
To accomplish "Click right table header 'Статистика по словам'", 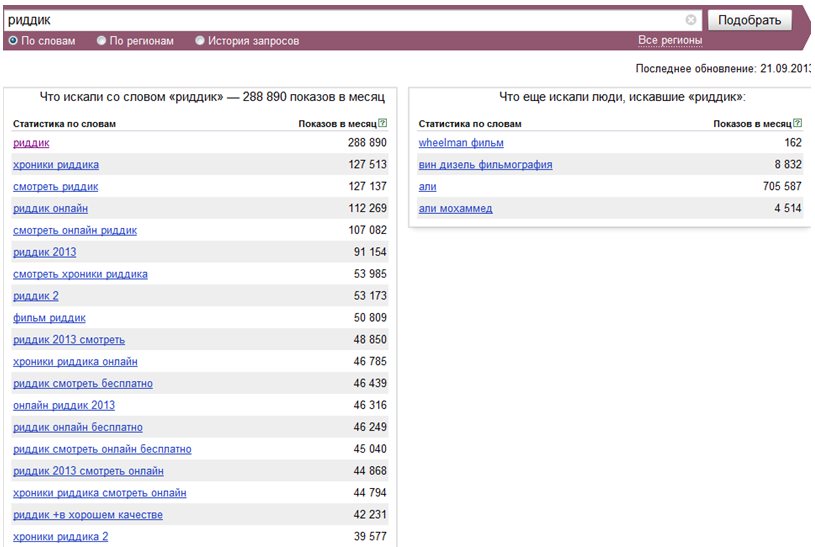I will [x=470, y=124].
